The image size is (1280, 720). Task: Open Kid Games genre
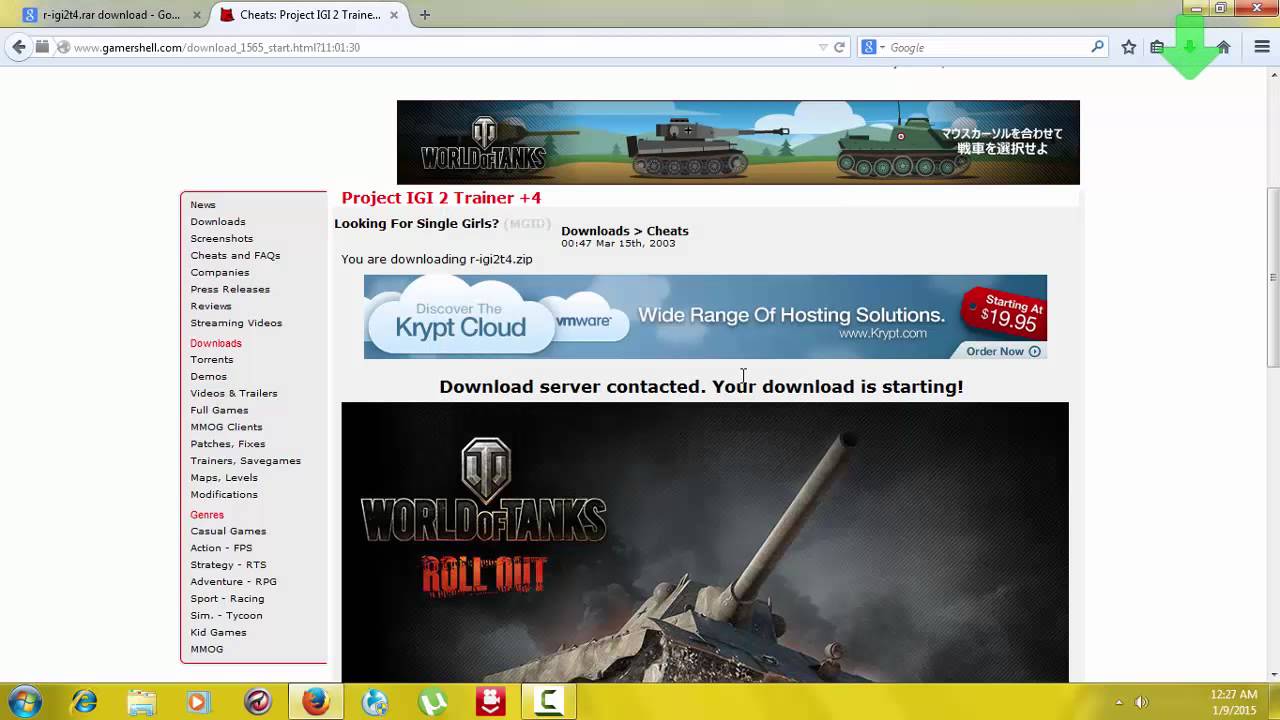pyautogui.click(x=218, y=633)
